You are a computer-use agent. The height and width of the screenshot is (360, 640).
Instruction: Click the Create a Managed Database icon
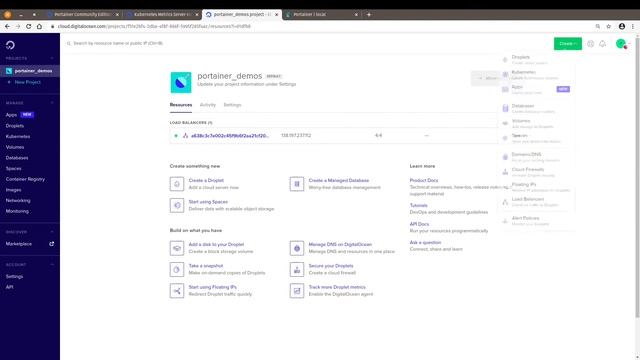[x=297, y=184]
